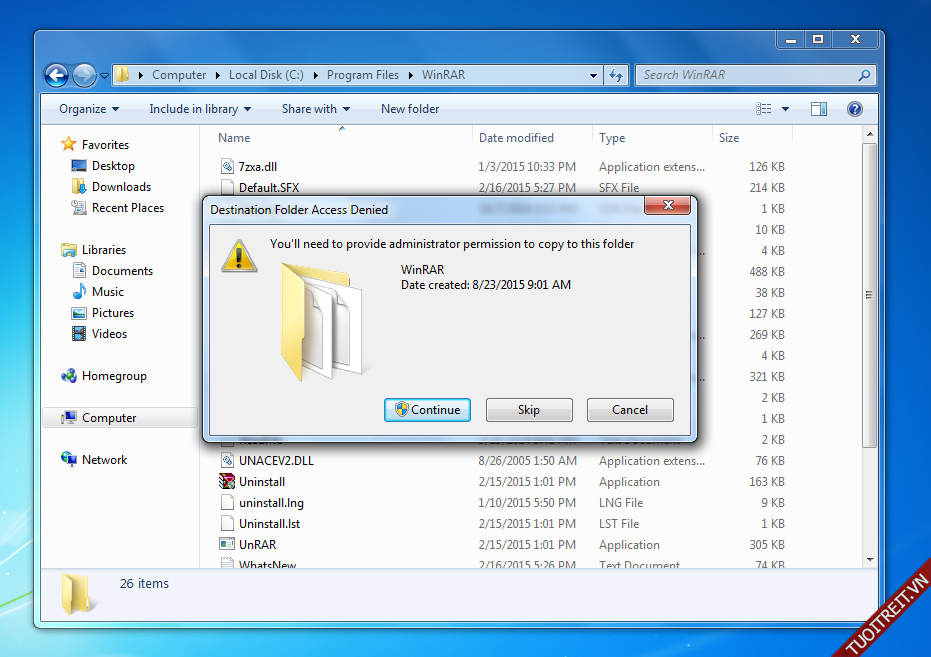The image size is (931, 657).
Task: Select Favorites in navigation pane
Action: pos(105,144)
